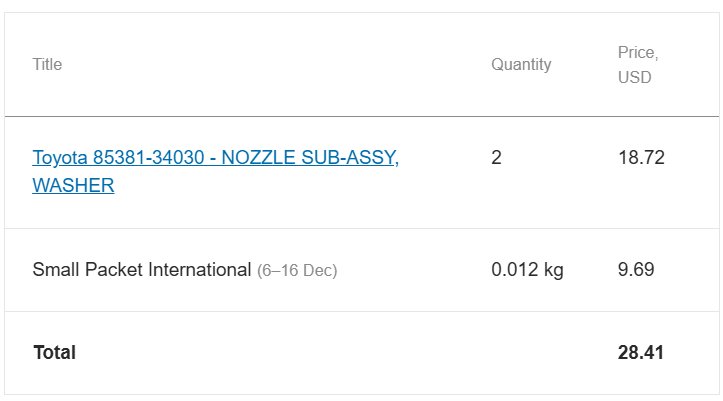This screenshot has height=401, width=723.
Task: Click the NOZZLE SUB-ASSY portion of the link
Action: [x=310, y=158]
